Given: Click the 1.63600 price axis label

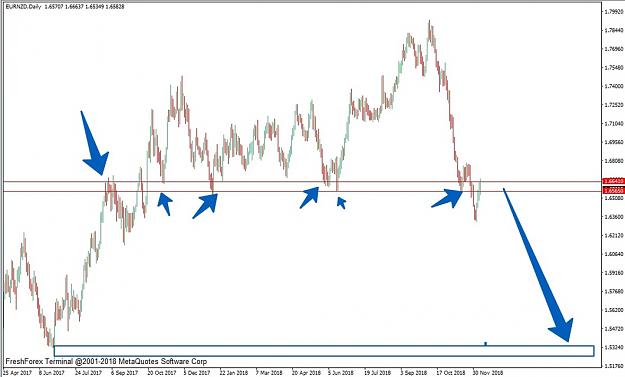Looking at the screenshot, I should tap(613, 217).
